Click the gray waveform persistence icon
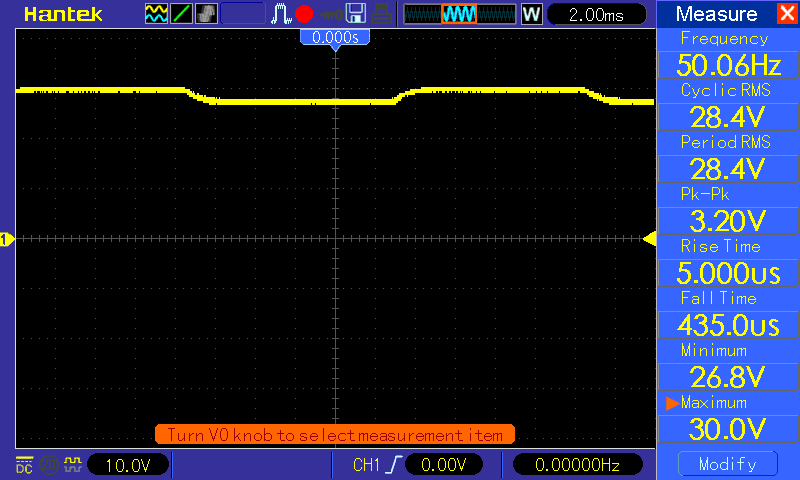 tap(206, 14)
